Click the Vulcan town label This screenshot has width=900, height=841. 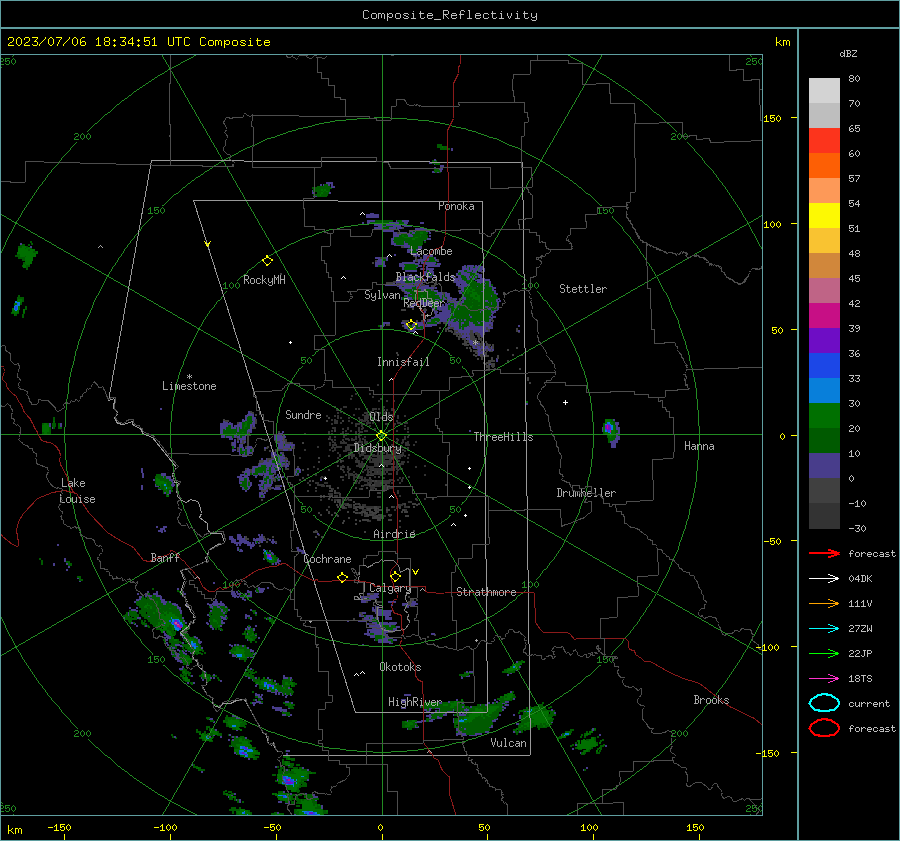509,743
